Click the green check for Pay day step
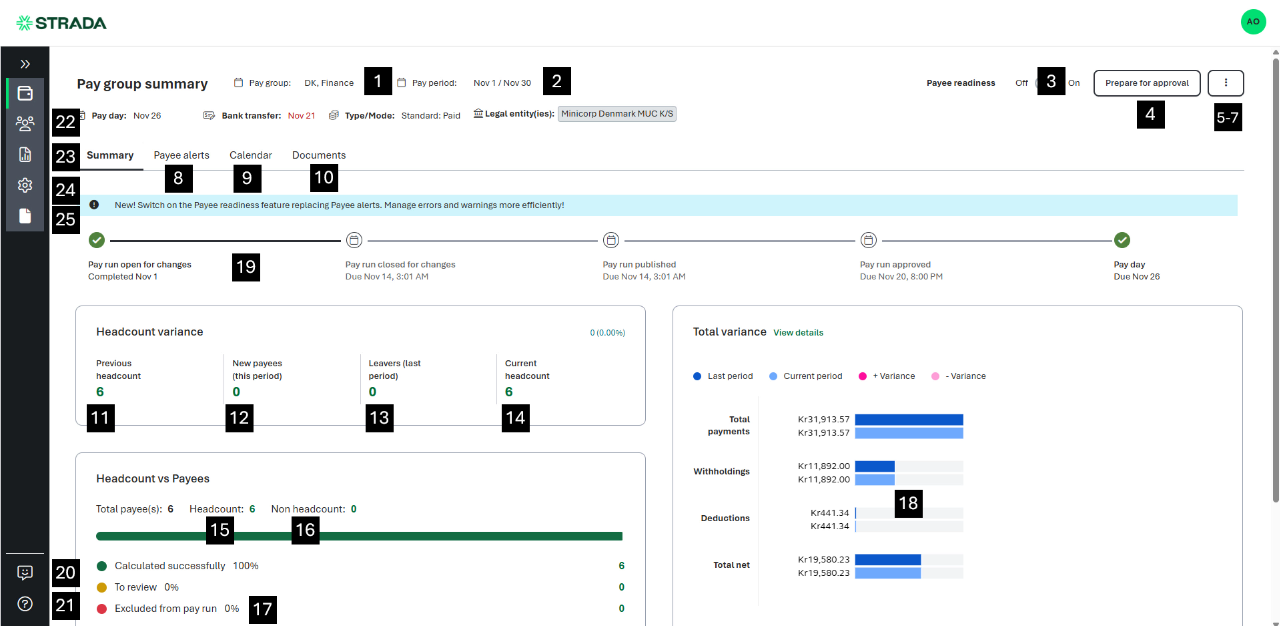The width and height of the screenshot is (1280, 626). [1122, 240]
